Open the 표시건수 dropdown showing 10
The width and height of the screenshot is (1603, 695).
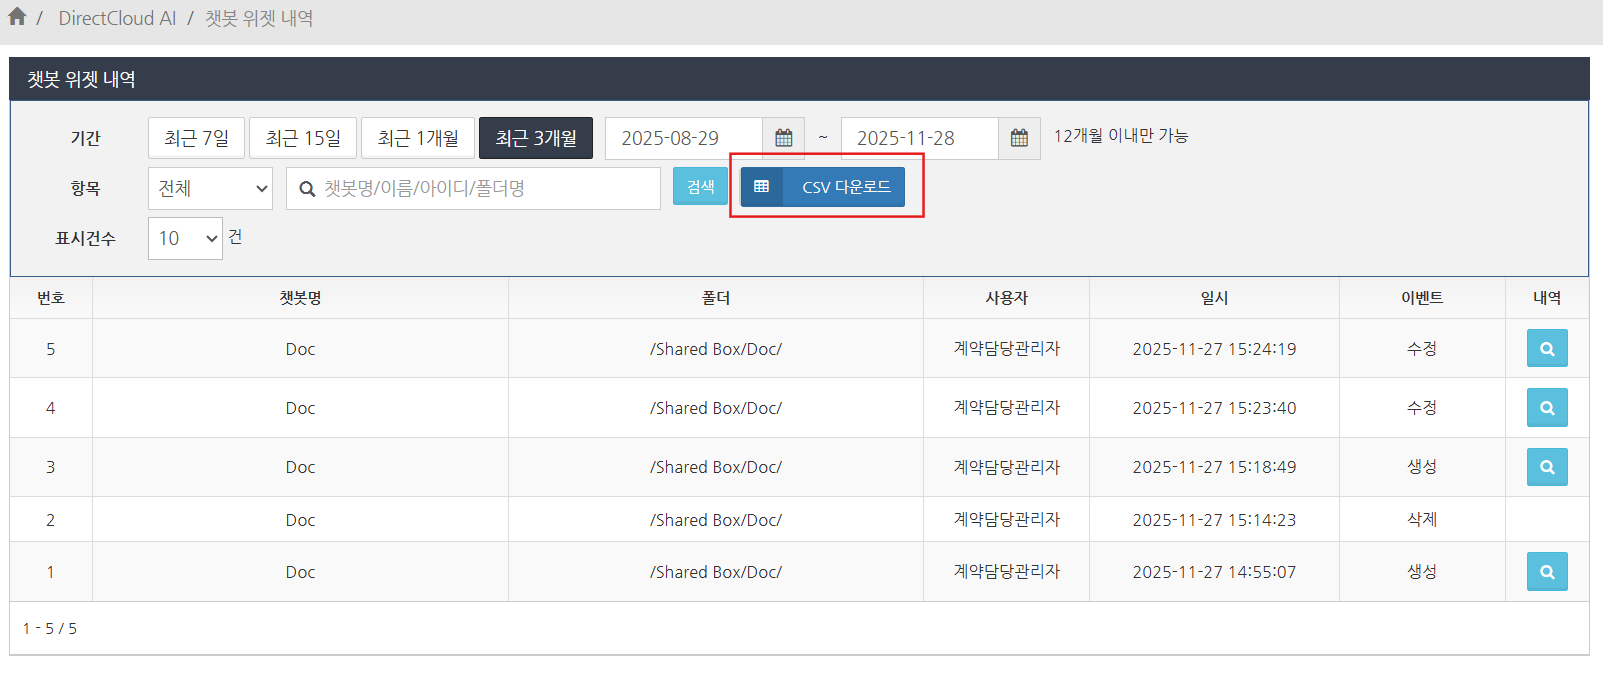tap(185, 238)
